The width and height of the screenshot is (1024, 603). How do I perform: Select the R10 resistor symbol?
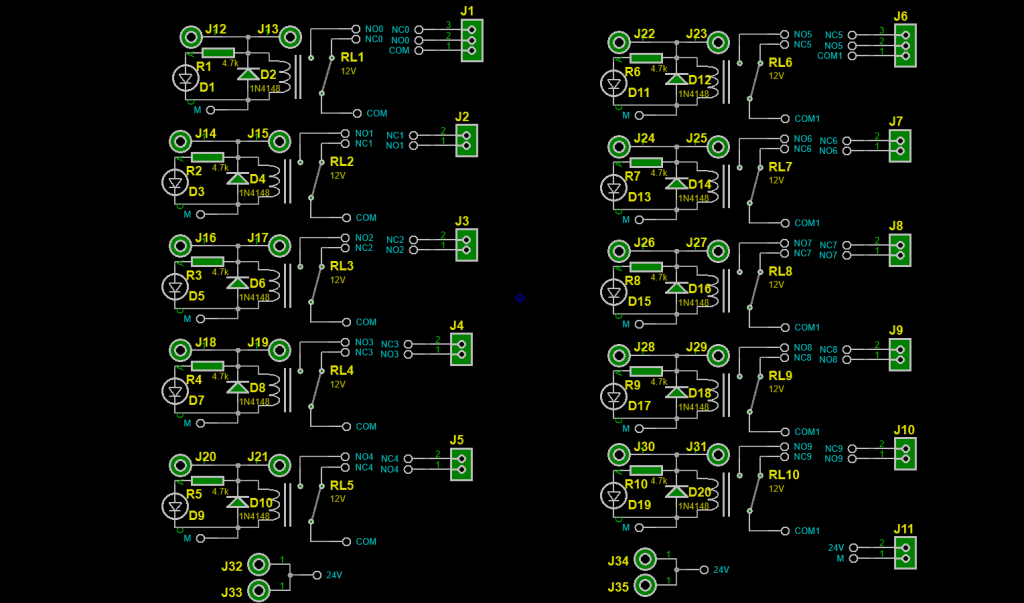[x=646, y=471]
